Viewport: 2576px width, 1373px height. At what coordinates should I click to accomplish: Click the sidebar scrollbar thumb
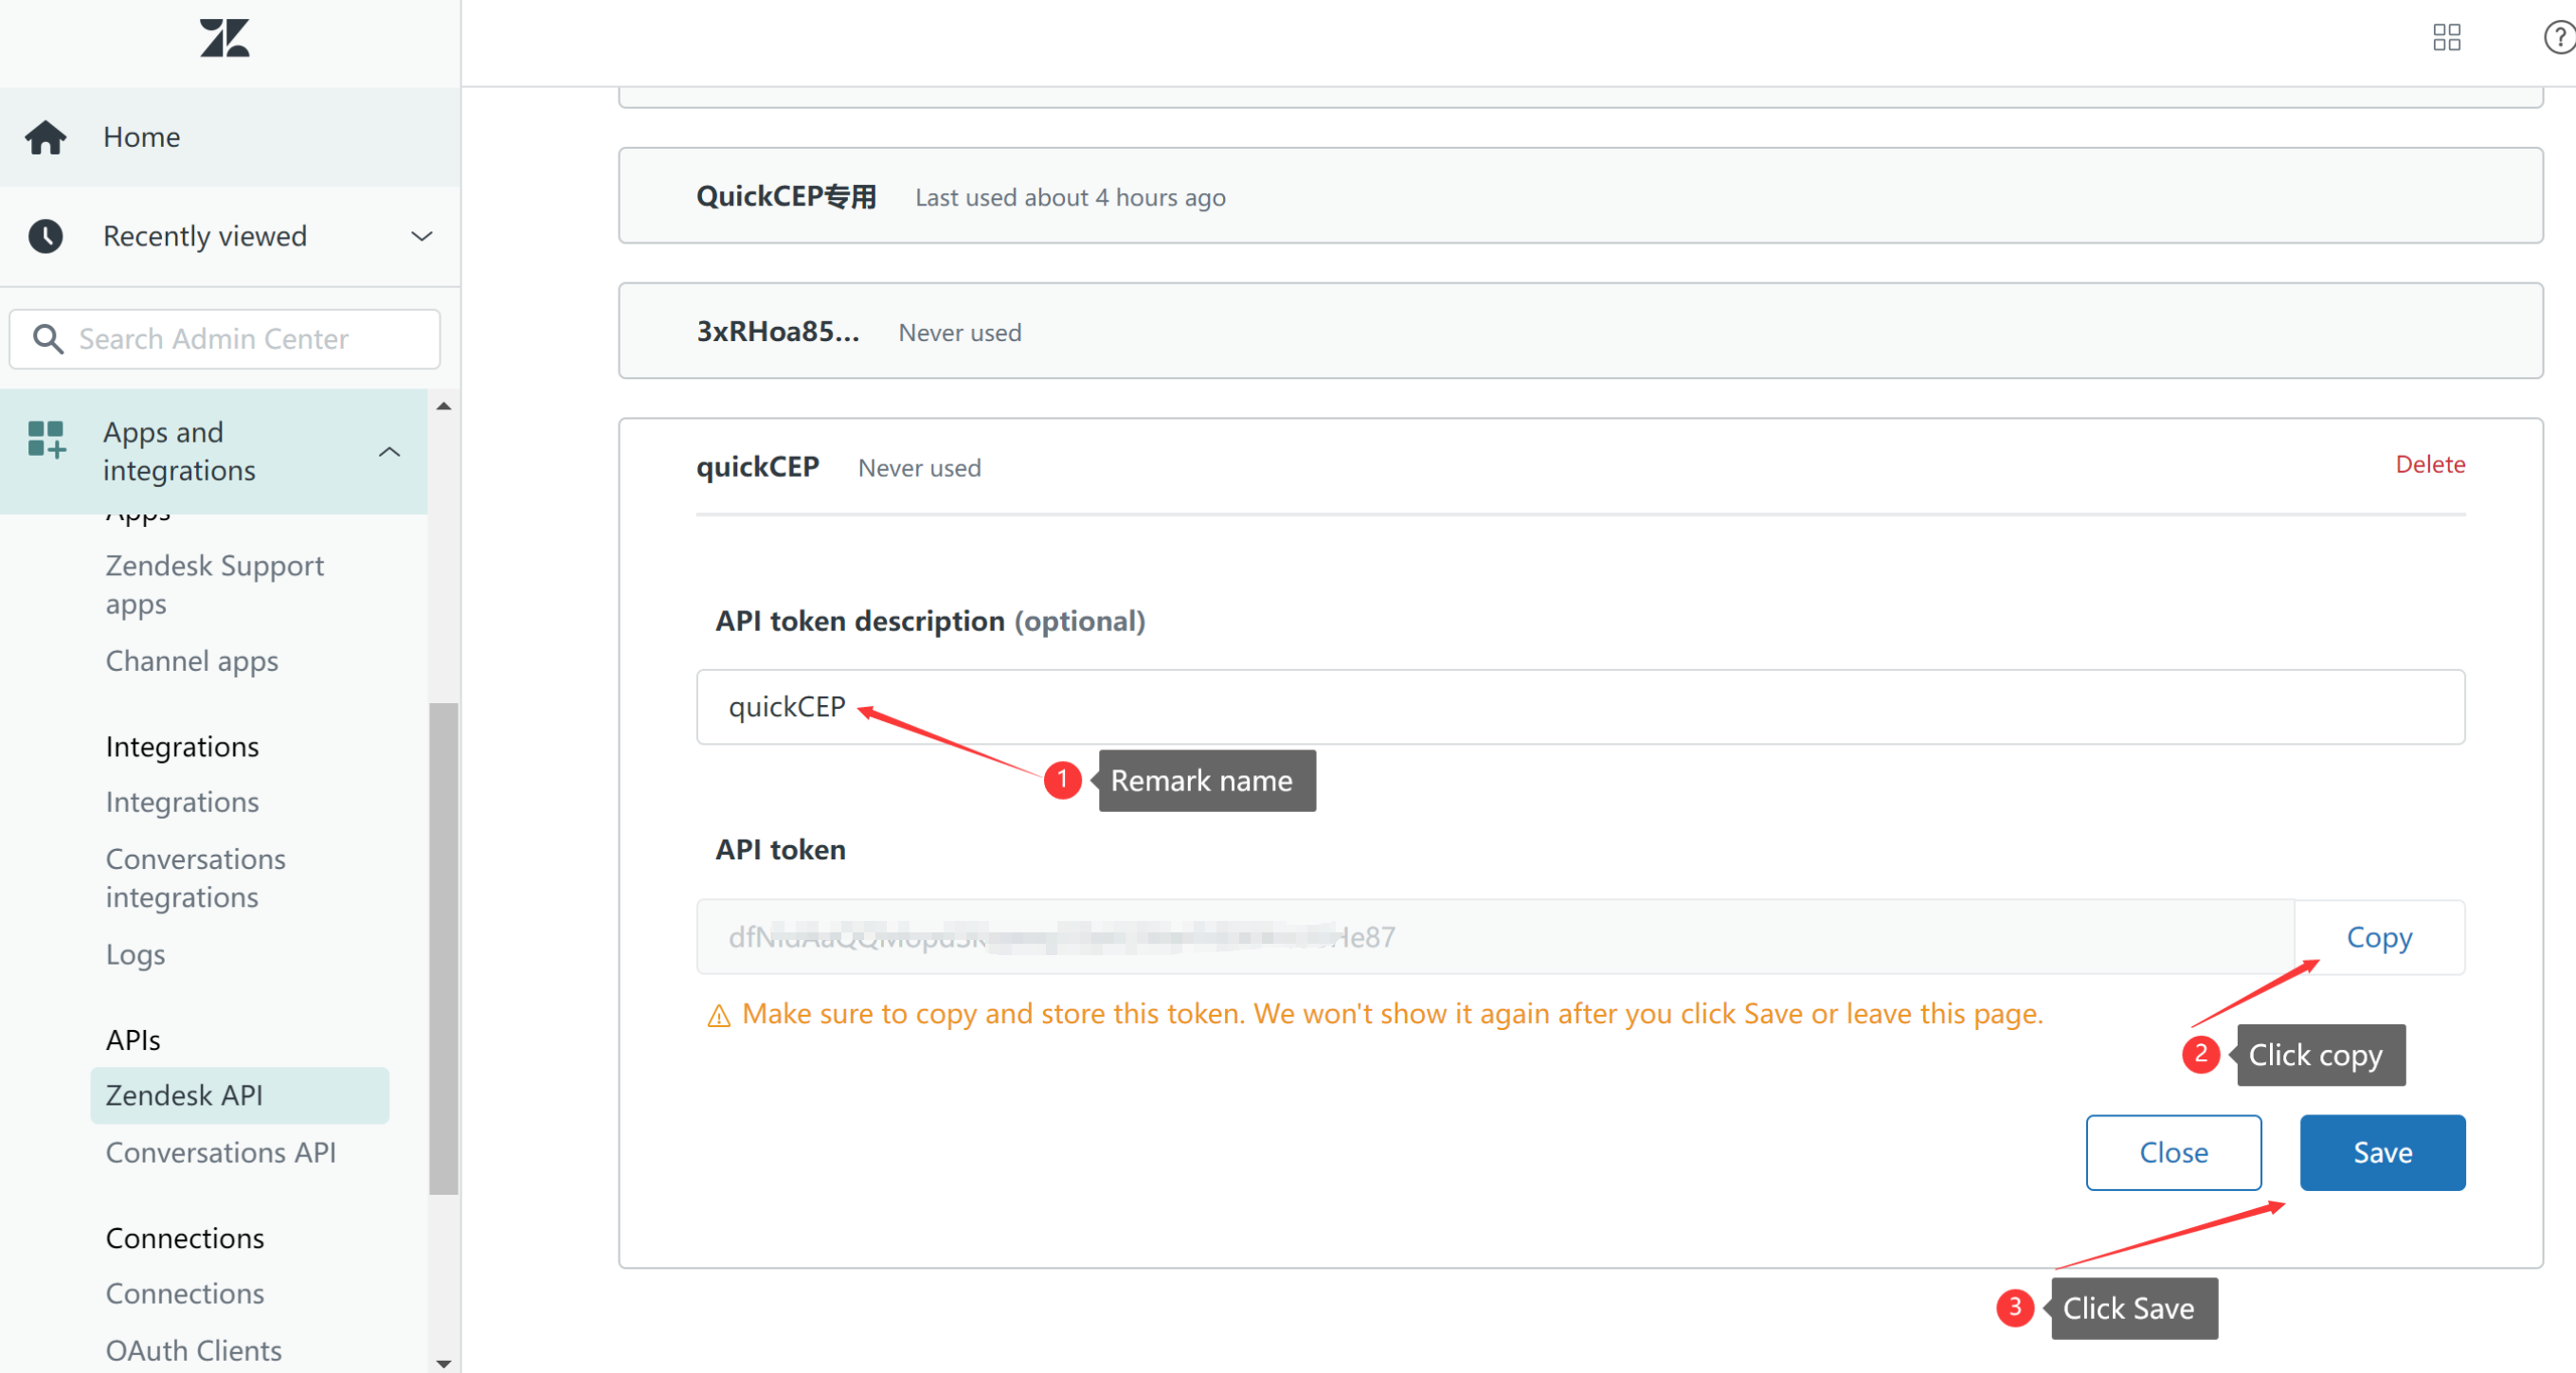pos(444,949)
